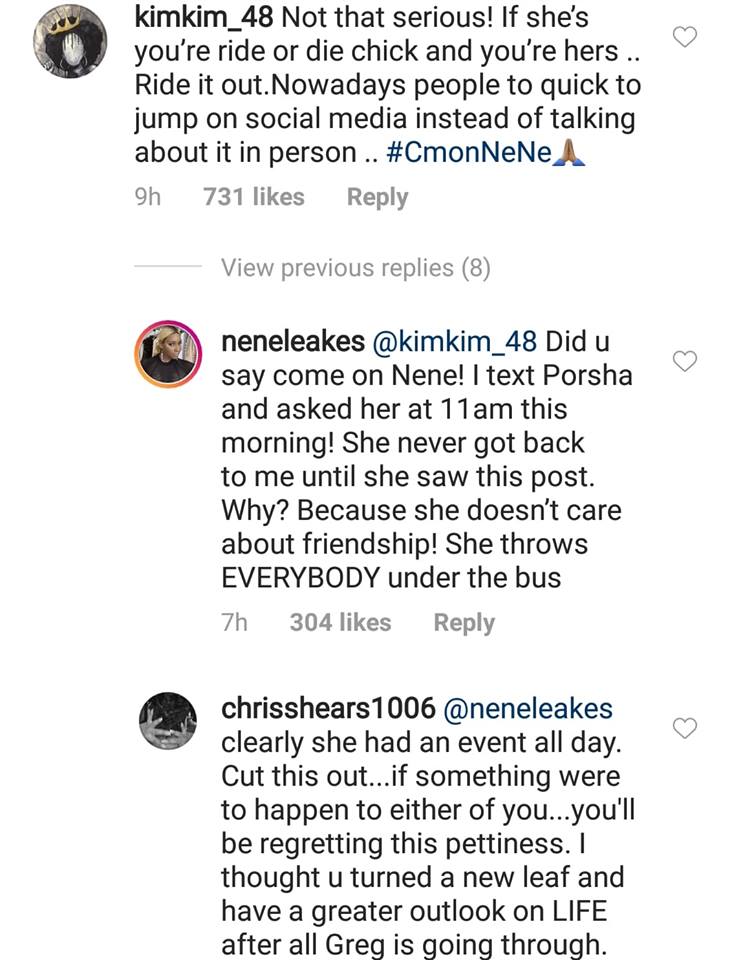The width and height of the screenshot is (743, 960).
Task: Open neneleakes' profile avatar
Action: pos(166,356)
